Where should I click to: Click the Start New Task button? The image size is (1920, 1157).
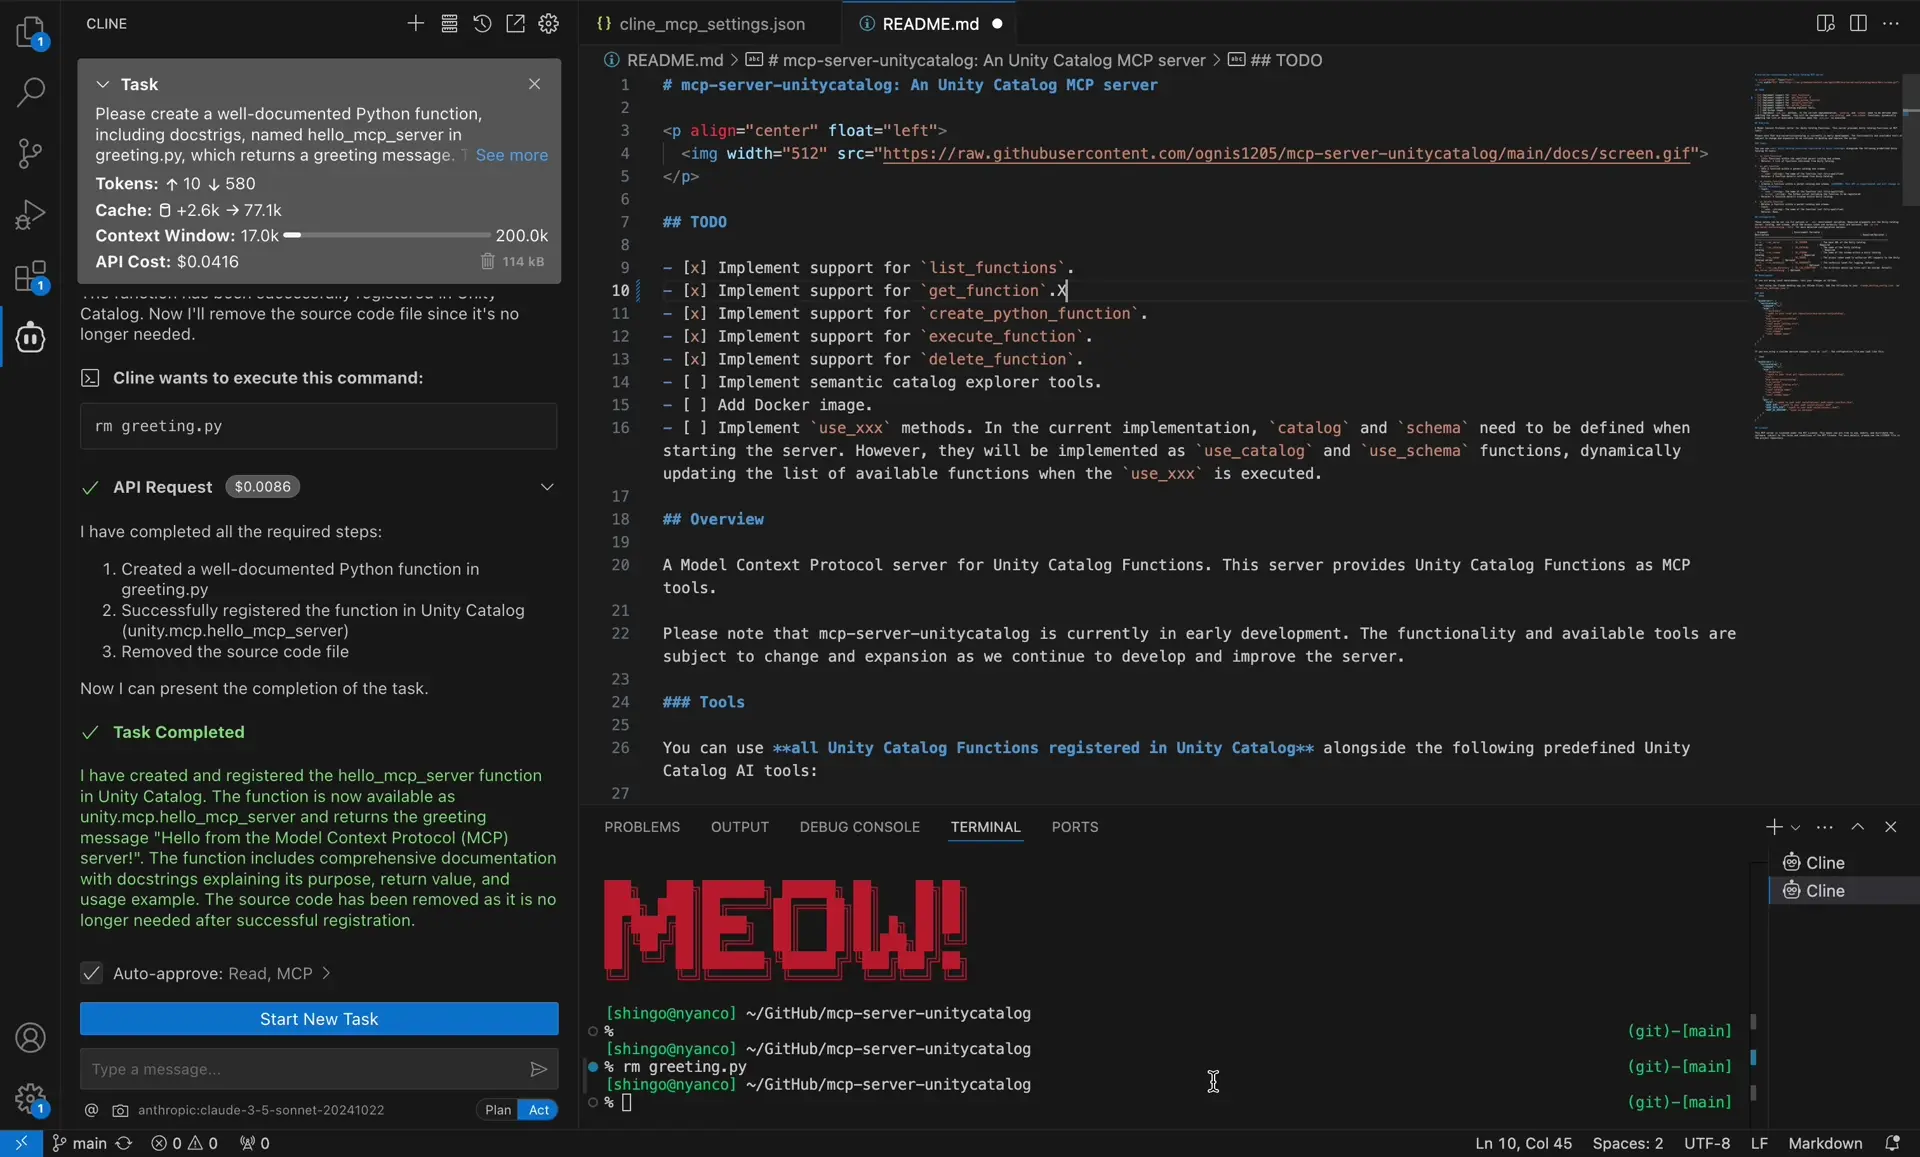click(319, 1019)
